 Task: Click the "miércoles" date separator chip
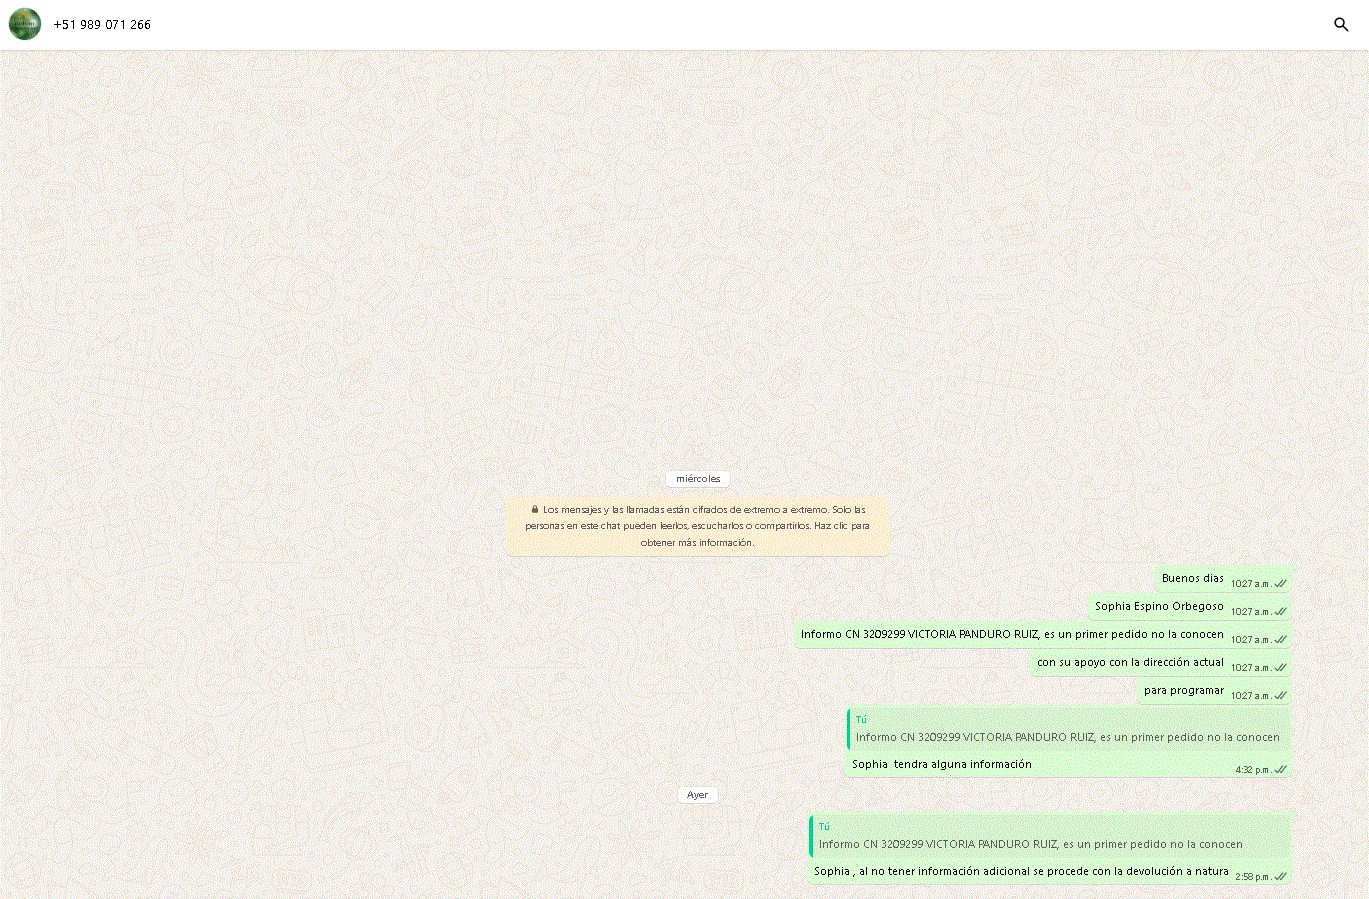[697, 479]
